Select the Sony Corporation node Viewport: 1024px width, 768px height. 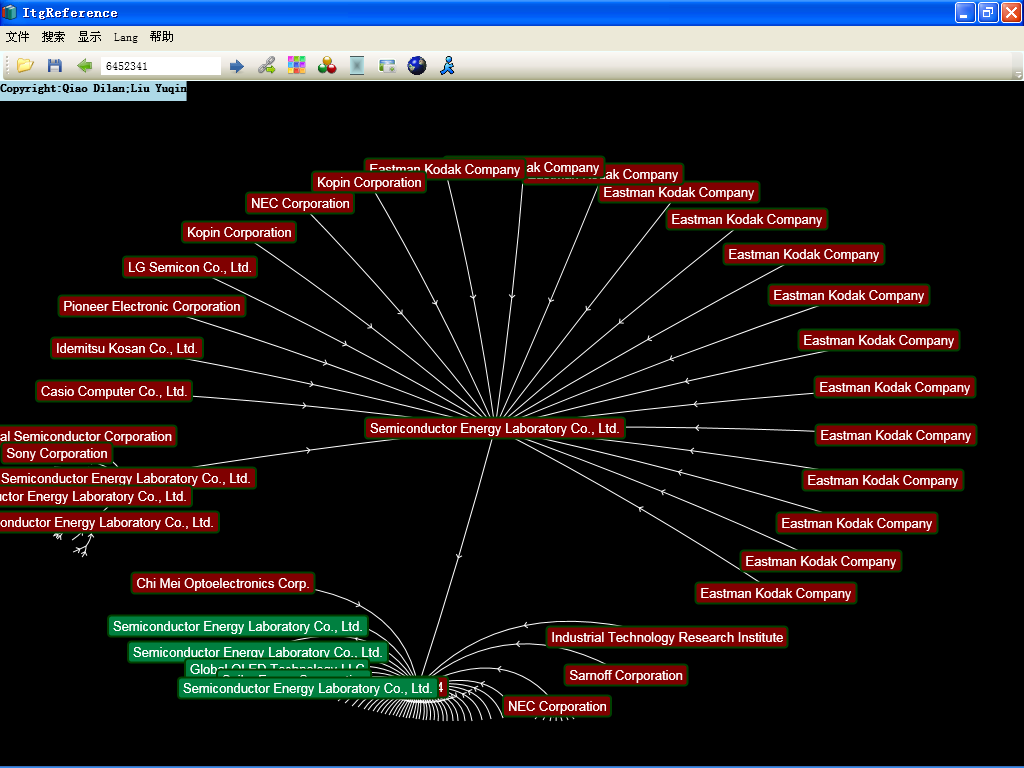(57, 453)
